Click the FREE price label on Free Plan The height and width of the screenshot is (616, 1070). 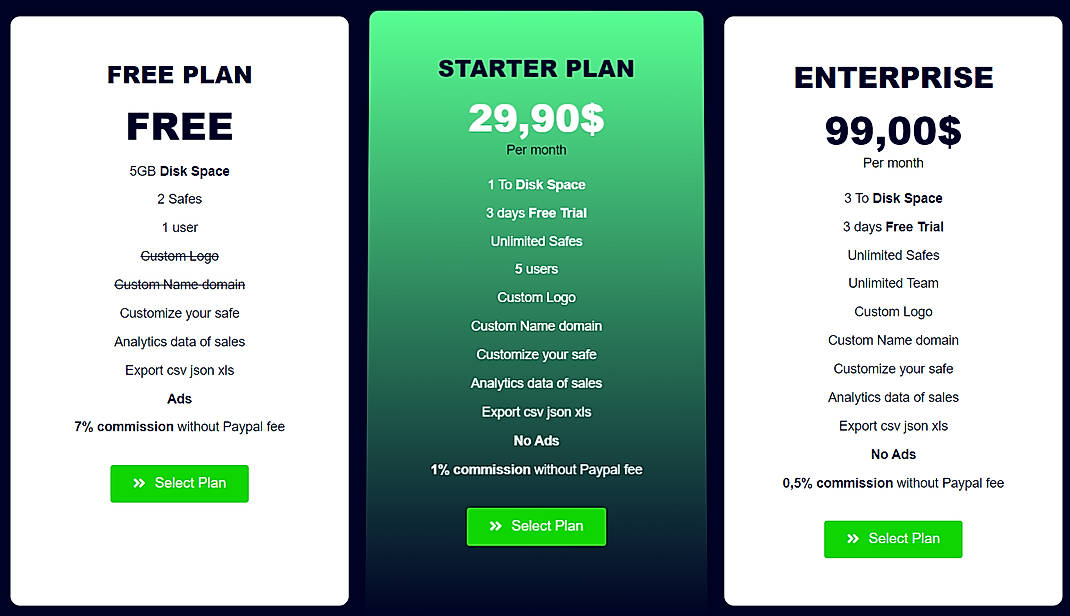point(179,126)
